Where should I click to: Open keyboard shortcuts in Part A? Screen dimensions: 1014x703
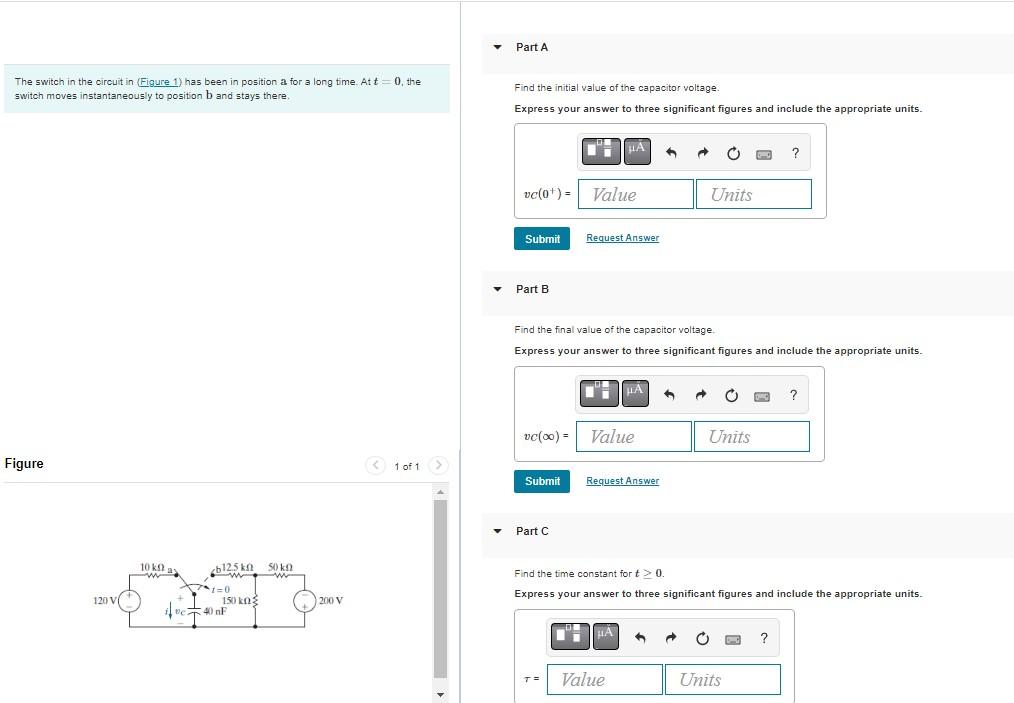(x=764, y=154)
